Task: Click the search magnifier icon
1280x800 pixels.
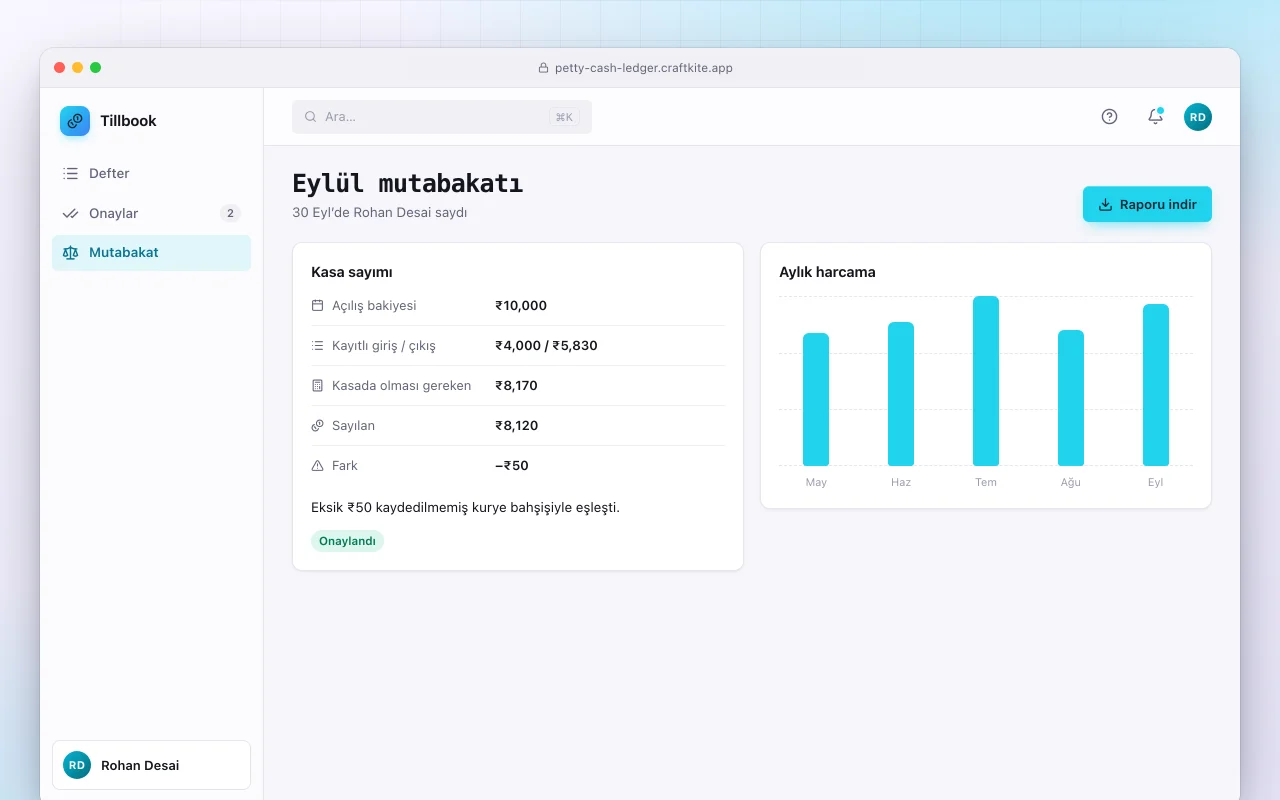Action: [x=311, y=117]
